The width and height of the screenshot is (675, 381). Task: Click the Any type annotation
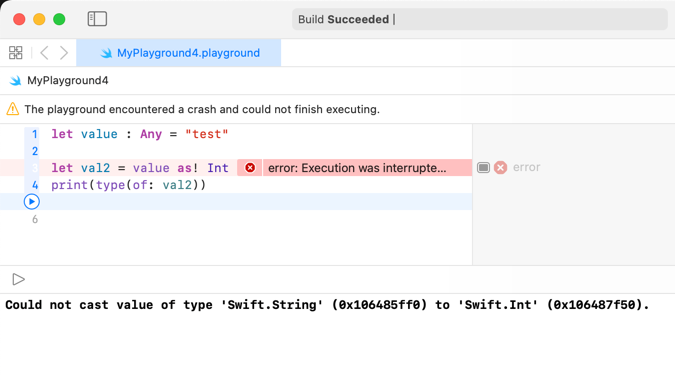[x=151, y=134]
